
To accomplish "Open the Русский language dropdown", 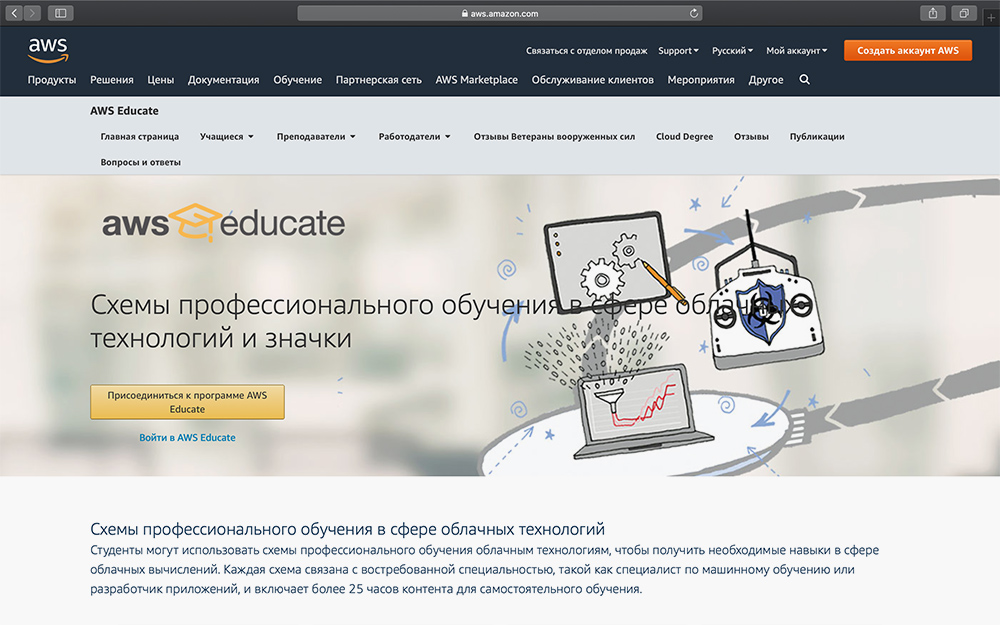I will point(732,50).
